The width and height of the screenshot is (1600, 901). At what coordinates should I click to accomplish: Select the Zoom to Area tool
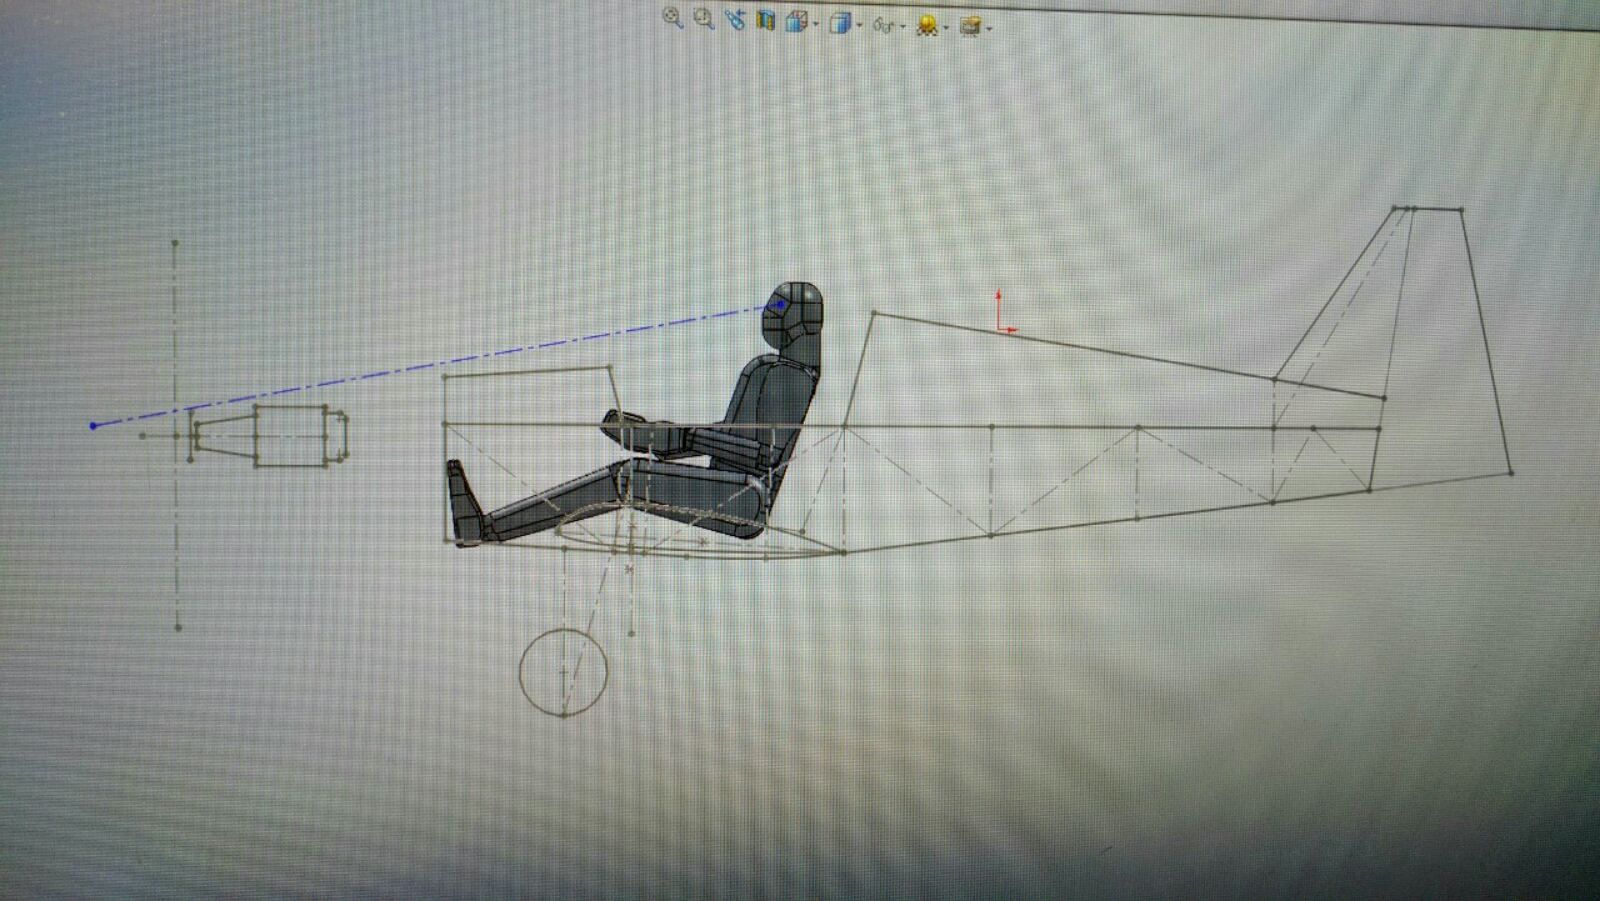pyautogui.click(x=704, y=19)
